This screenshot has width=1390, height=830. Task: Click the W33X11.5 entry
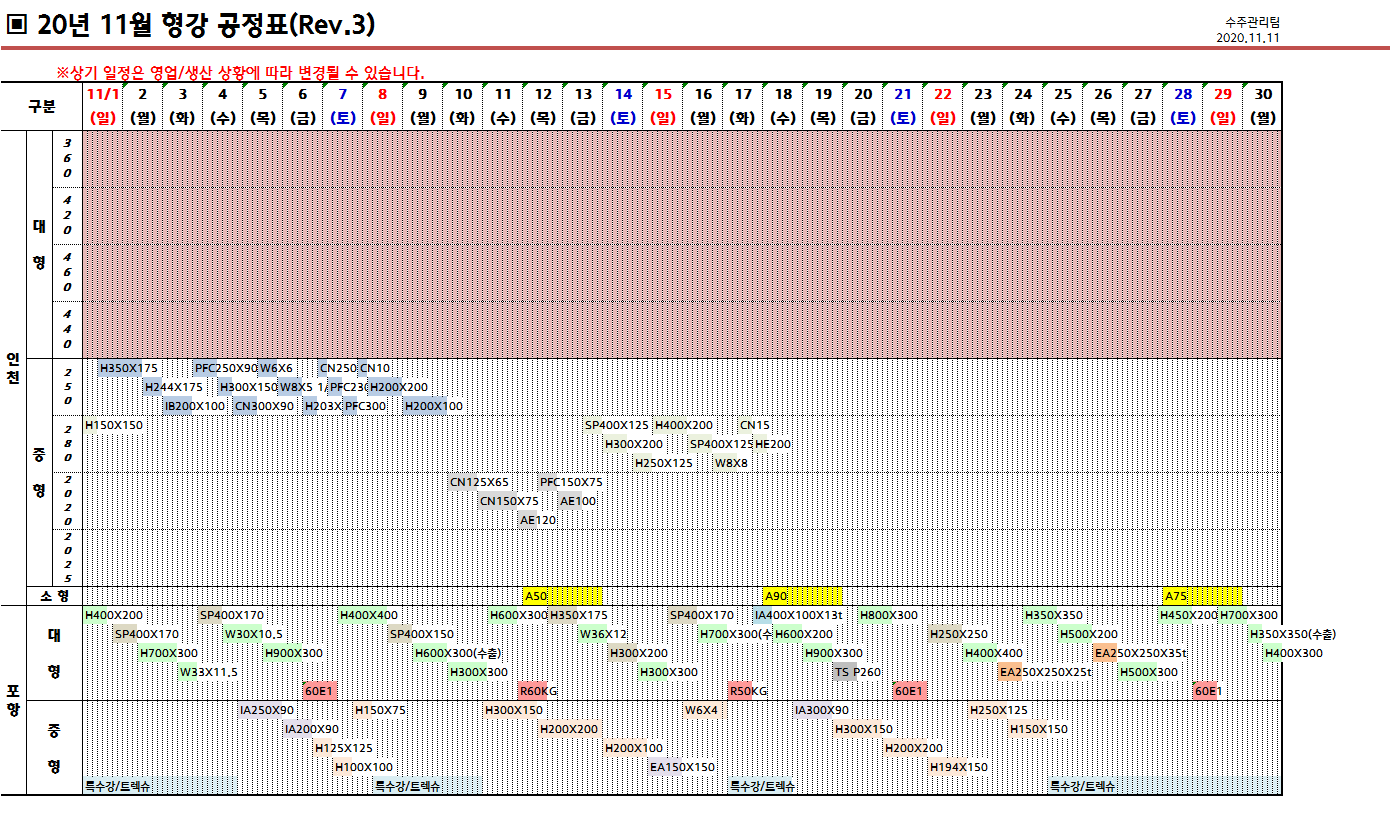tap(209, 672)
